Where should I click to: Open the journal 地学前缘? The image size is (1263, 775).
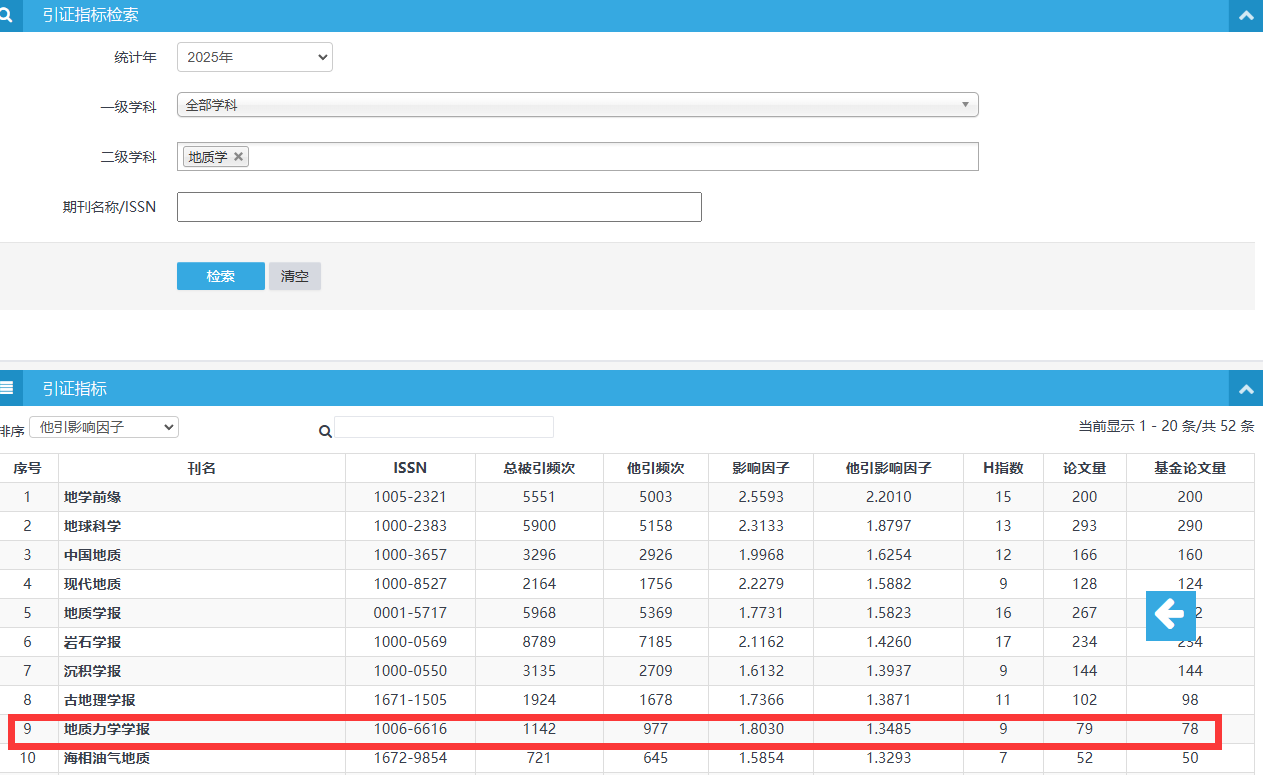(x=92, y=497)
